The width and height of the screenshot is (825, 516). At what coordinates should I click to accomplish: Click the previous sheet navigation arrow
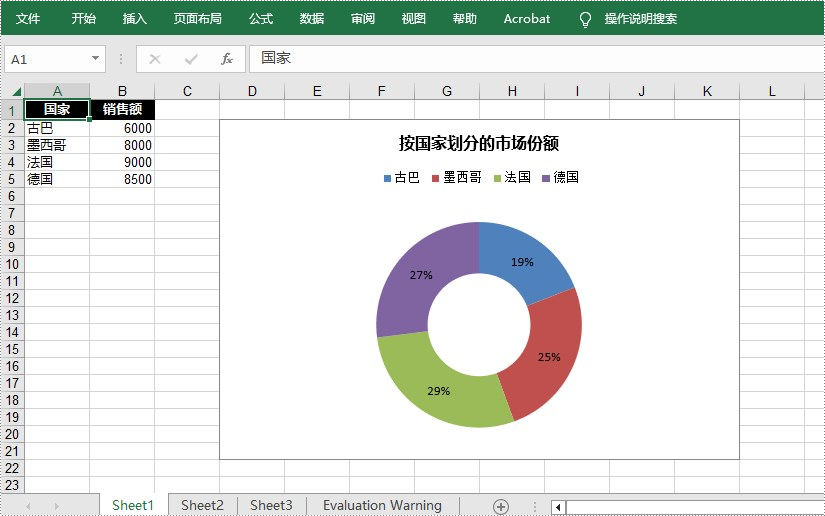(x=28, y=506)
